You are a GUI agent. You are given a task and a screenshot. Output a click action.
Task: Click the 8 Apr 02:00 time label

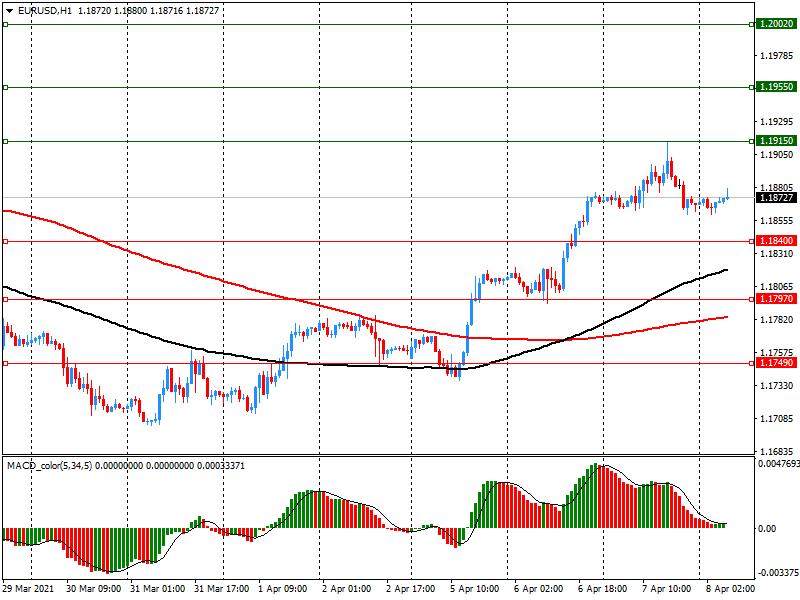[x=730, y=589]
